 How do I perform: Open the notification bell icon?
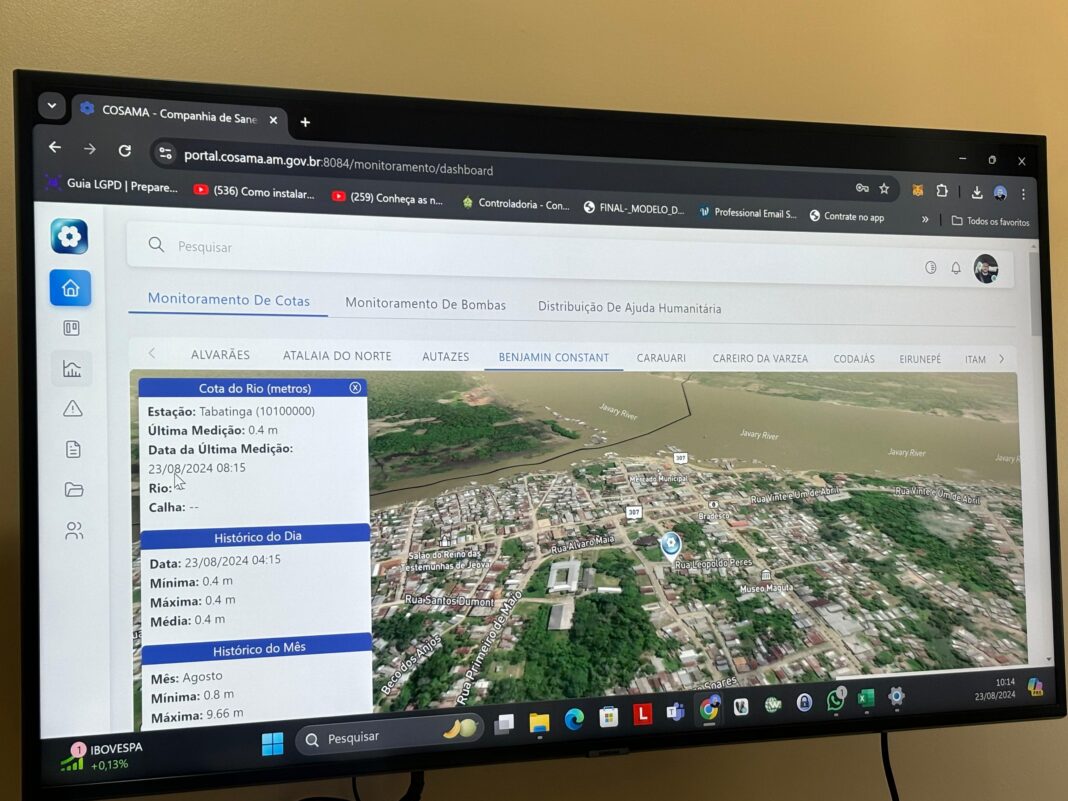pos(956,268)
